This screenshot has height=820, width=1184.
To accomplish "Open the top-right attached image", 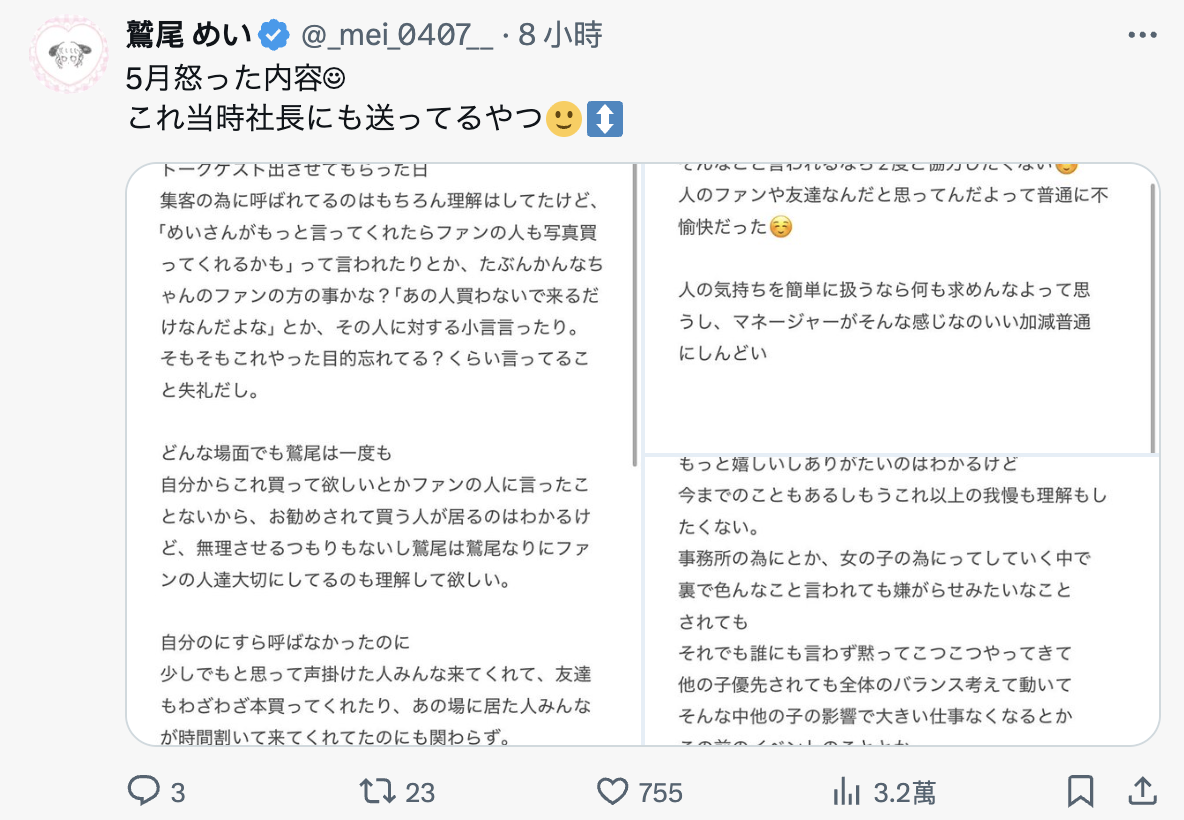I will (x=901, y=309).
